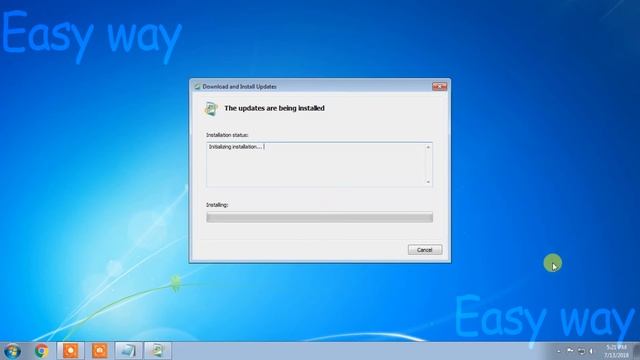Show hidden tray icons arrow

pyautogui.click(x=559, y=351)
